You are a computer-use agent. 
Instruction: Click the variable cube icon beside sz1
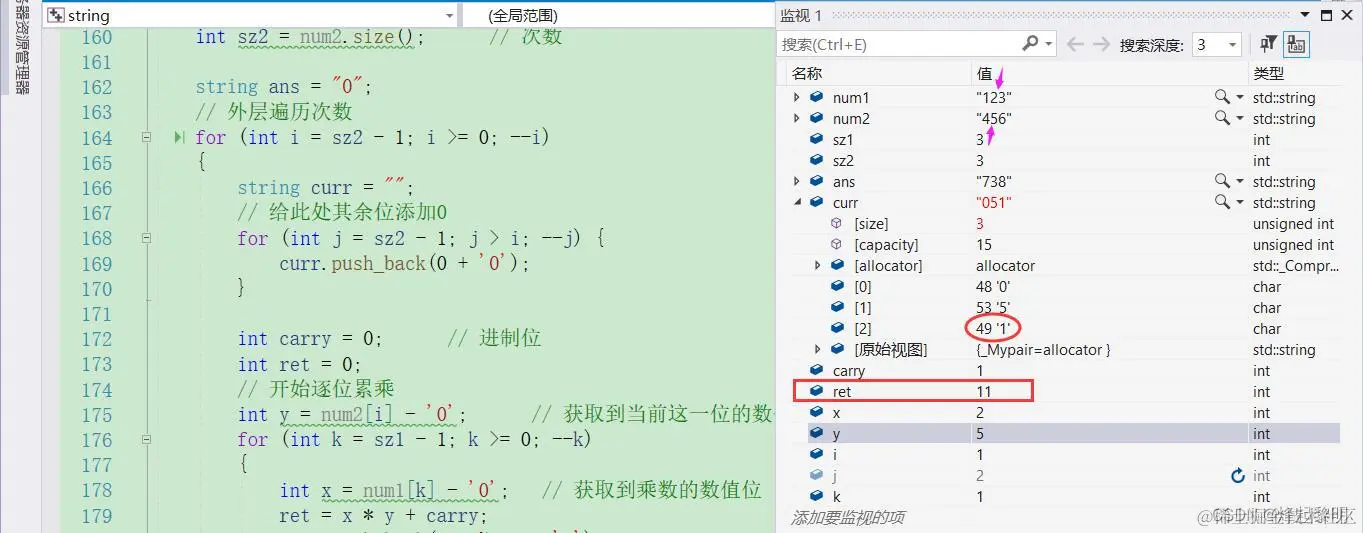point(817,139)
